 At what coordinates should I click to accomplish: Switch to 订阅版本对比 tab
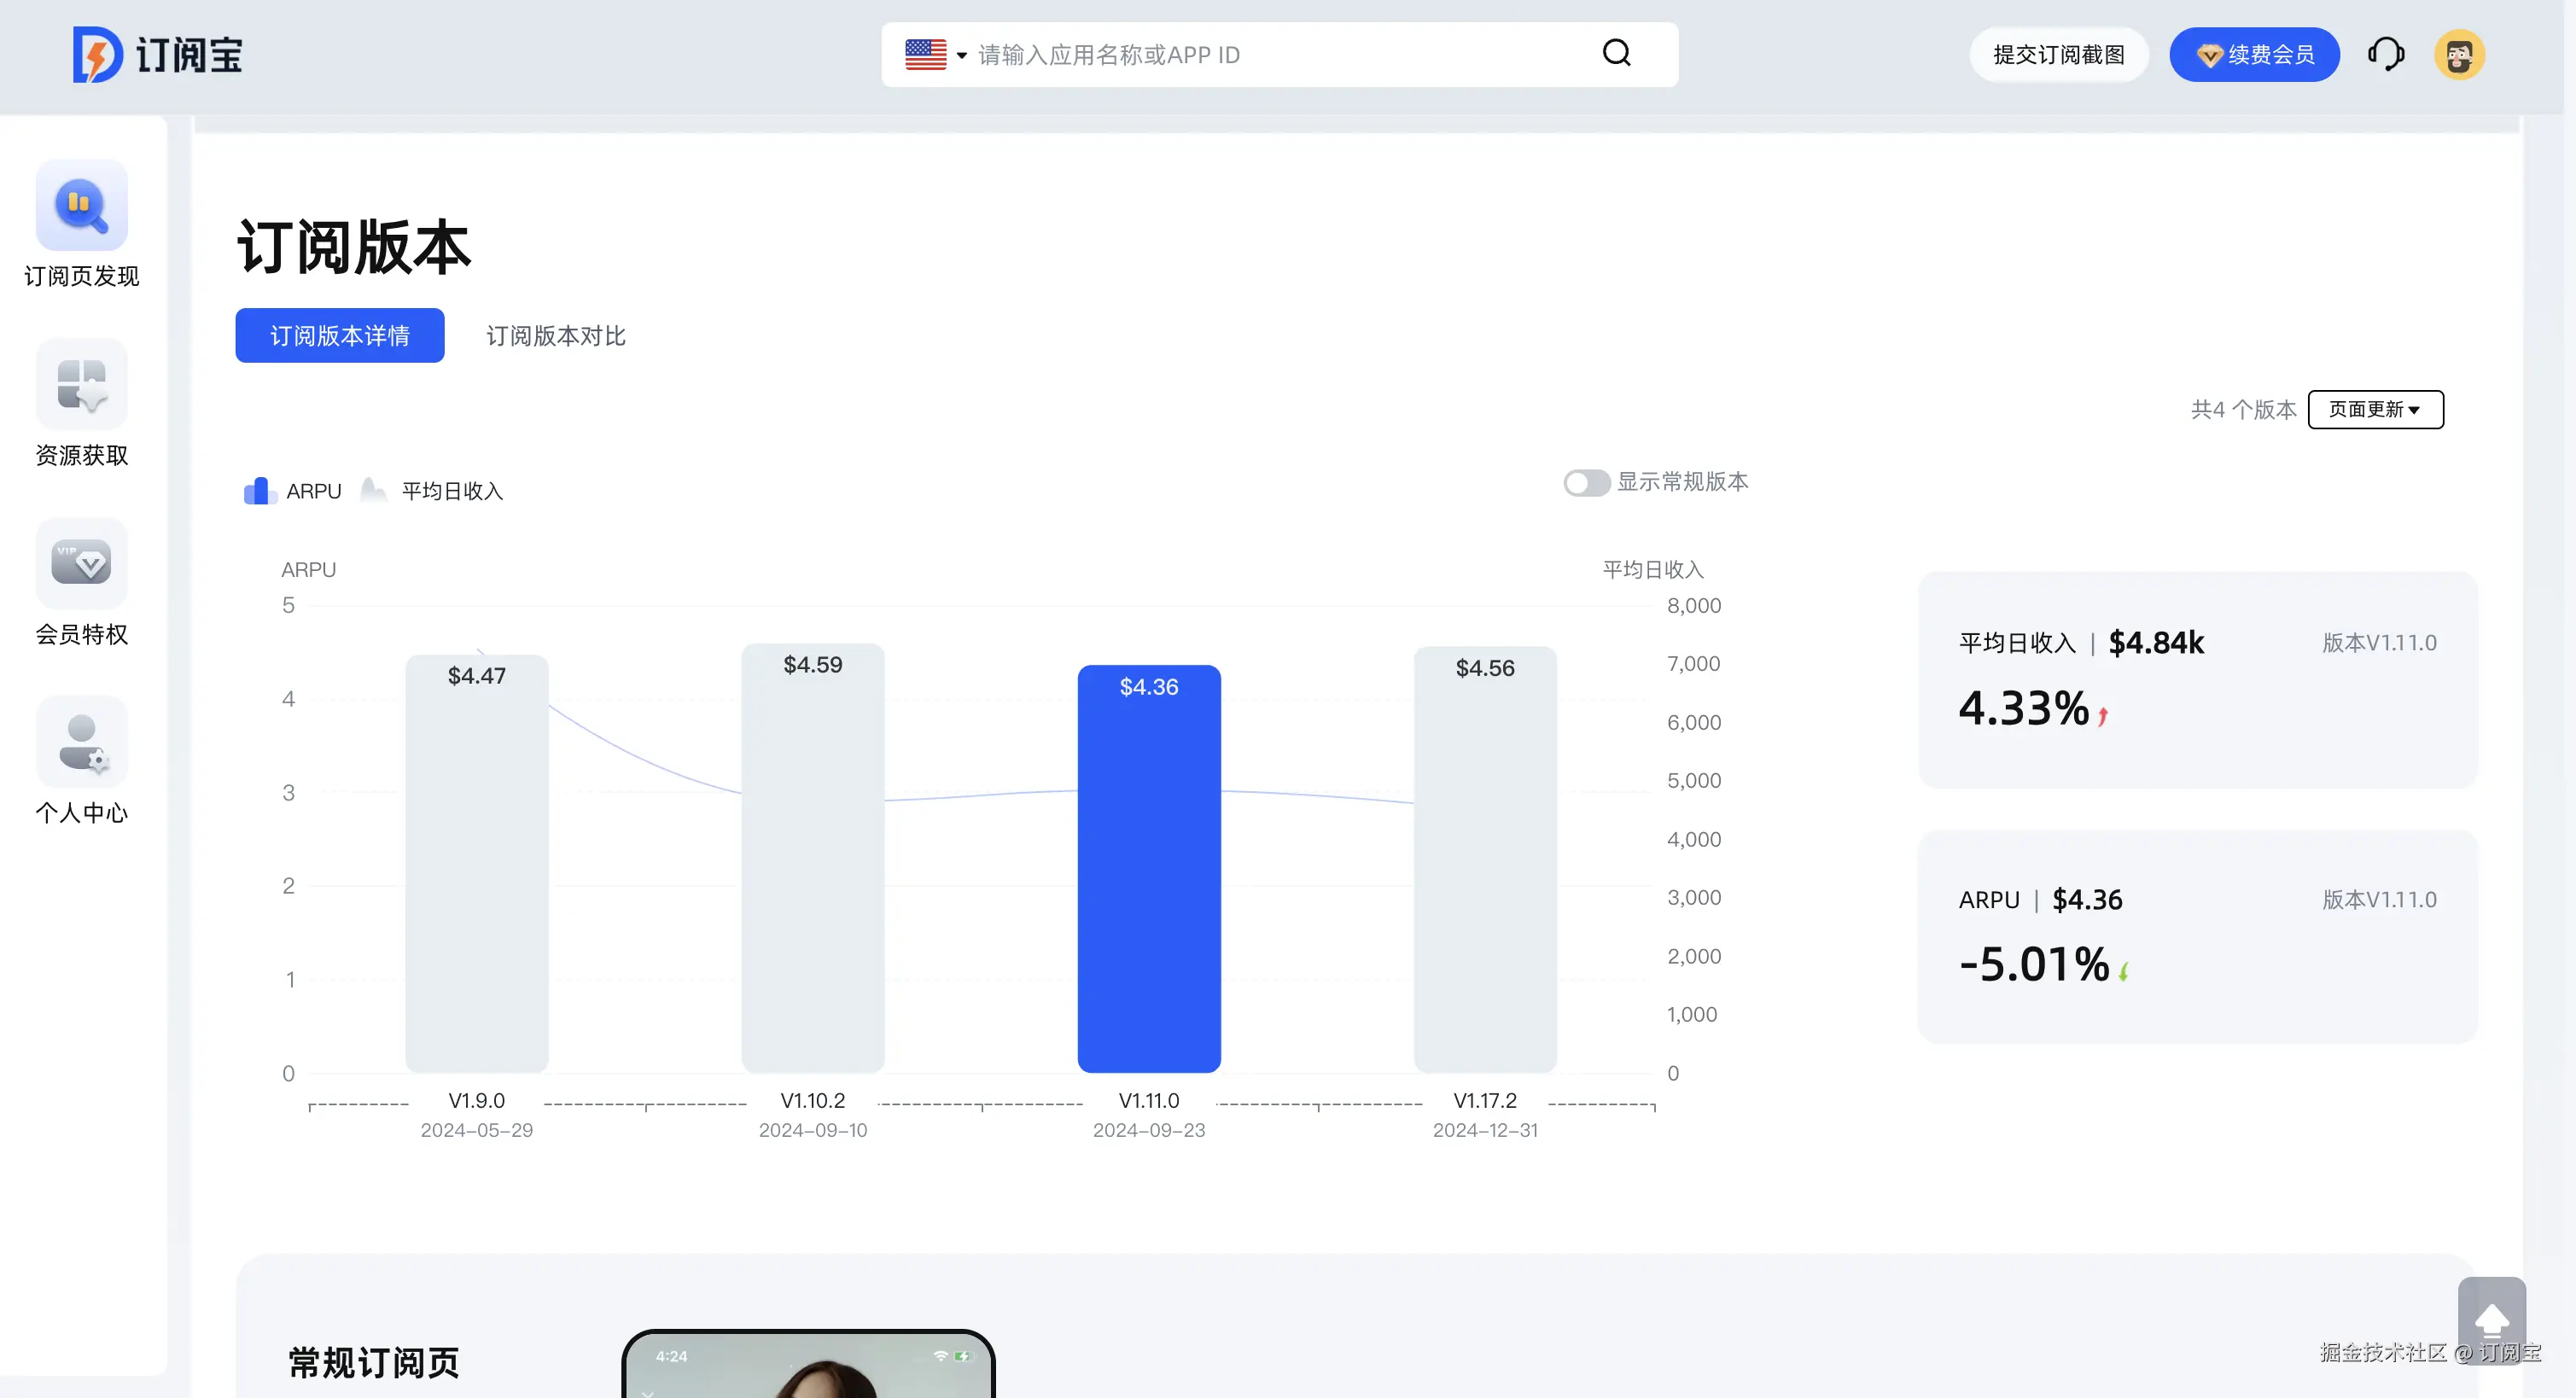pyautogui.click(x=556, y=336)
